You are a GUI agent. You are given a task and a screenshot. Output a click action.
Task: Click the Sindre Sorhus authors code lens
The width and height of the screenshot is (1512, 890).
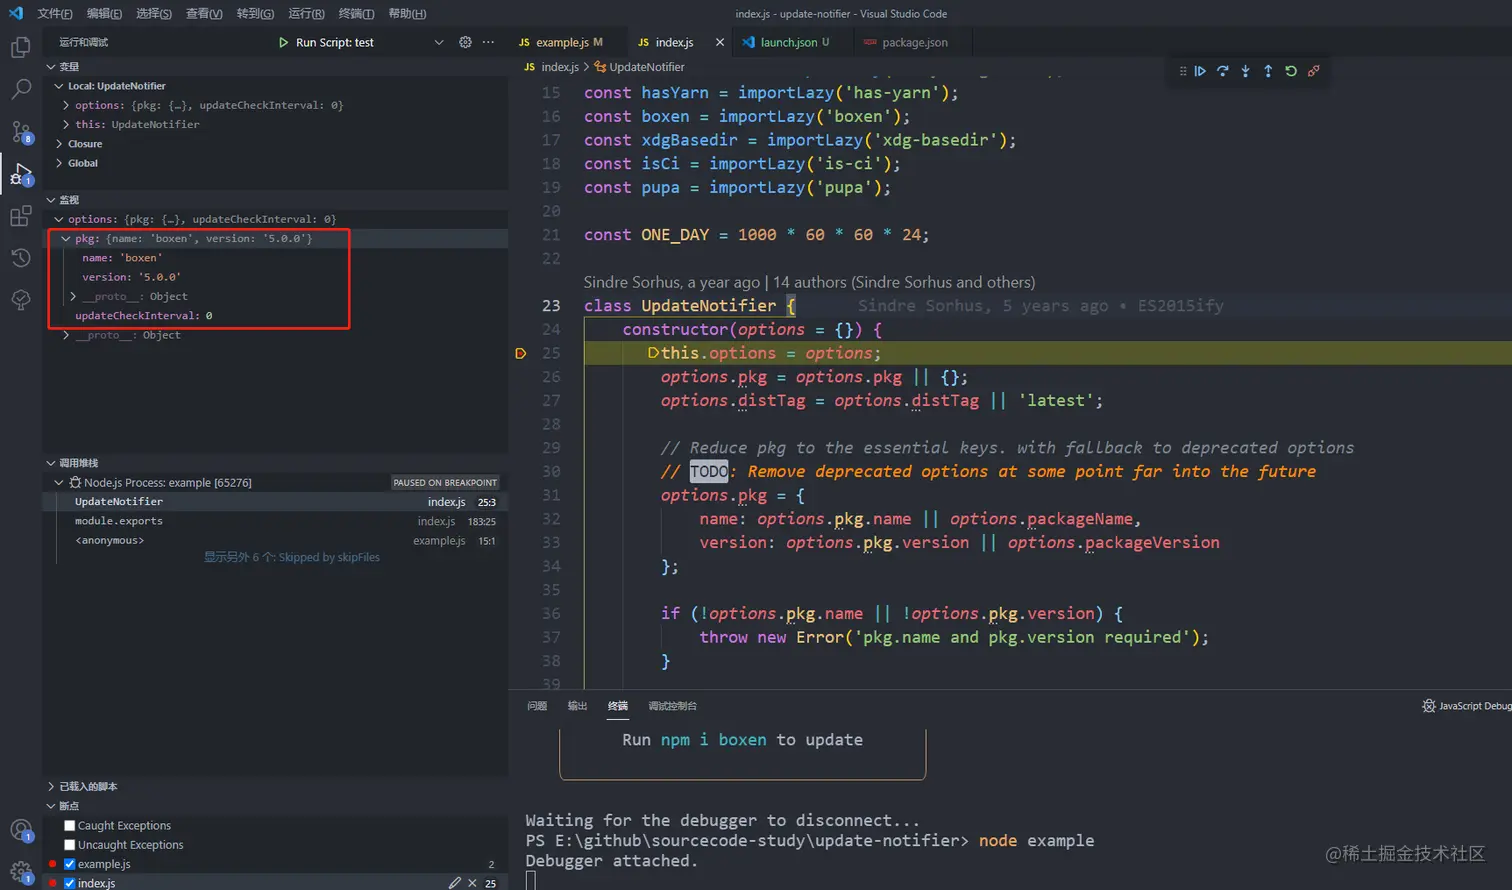(x=809, y=282)
